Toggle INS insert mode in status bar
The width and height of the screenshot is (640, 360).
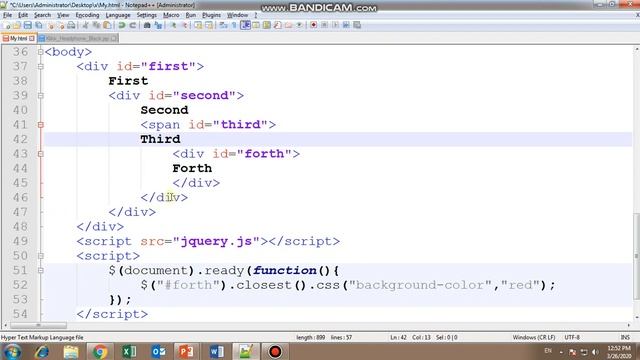coord(625,338)
